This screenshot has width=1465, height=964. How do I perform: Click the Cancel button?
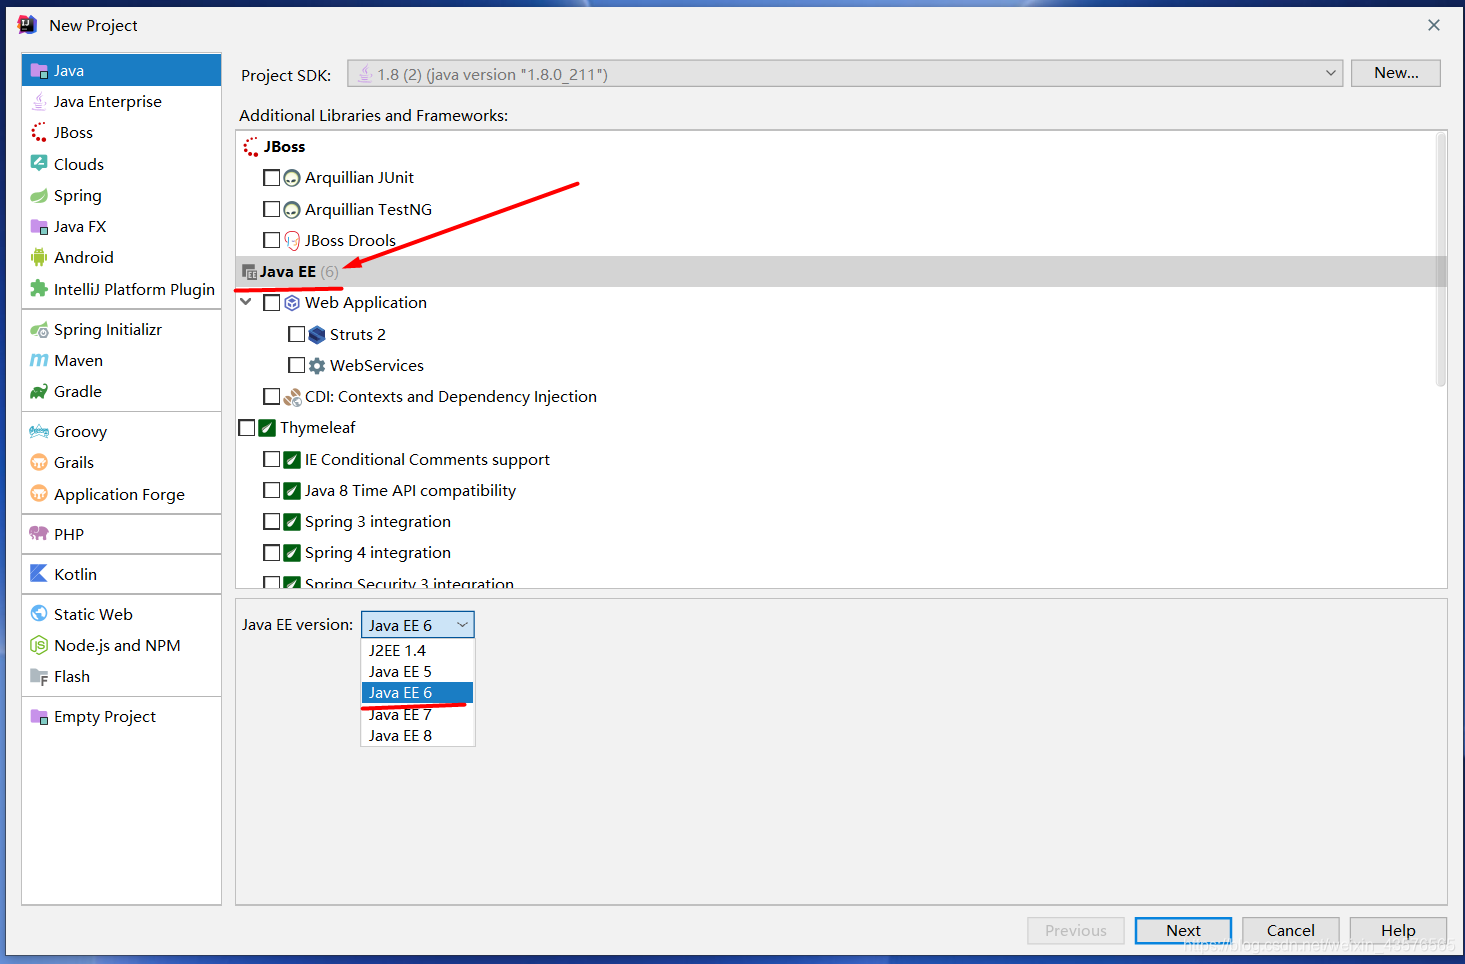(1290, 930)
